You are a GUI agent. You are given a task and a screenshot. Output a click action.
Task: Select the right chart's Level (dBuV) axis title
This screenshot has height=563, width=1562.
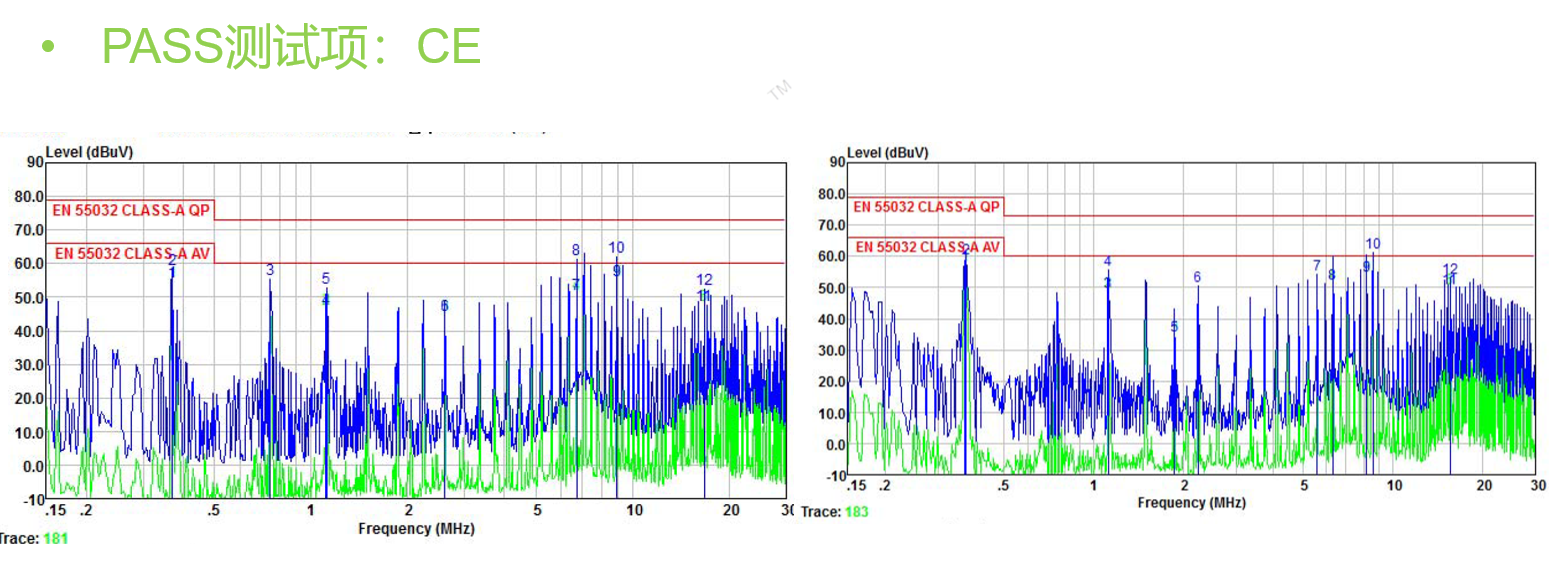click(x=887, y=153)
